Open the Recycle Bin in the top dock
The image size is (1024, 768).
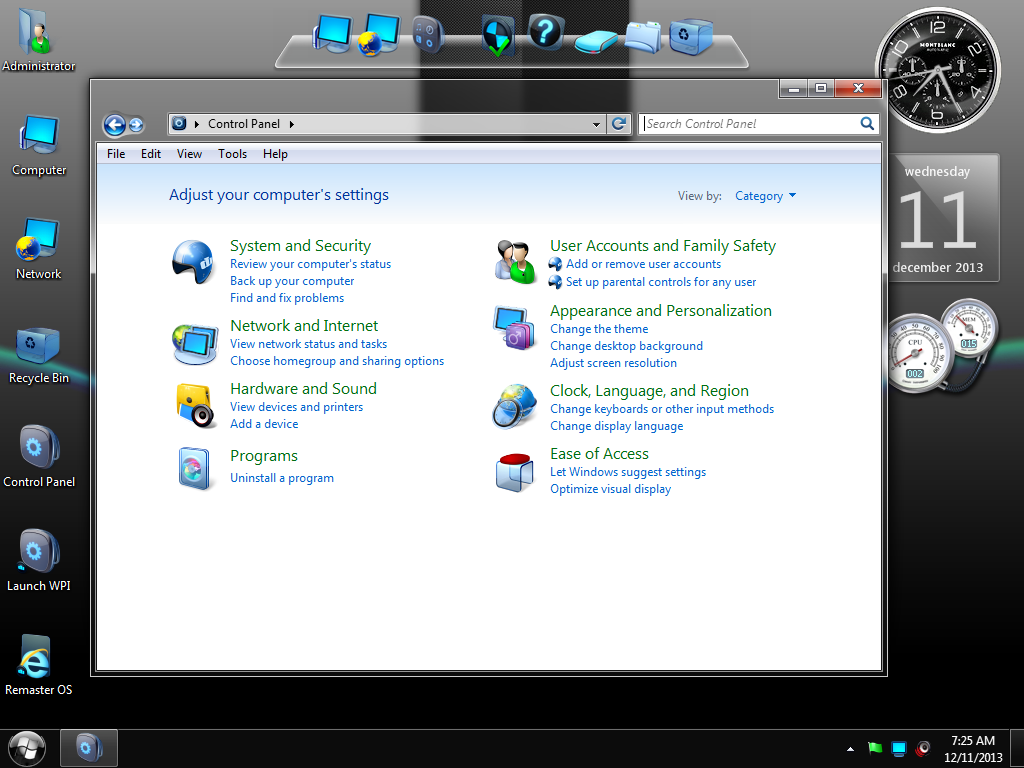(x=692, y=36)
